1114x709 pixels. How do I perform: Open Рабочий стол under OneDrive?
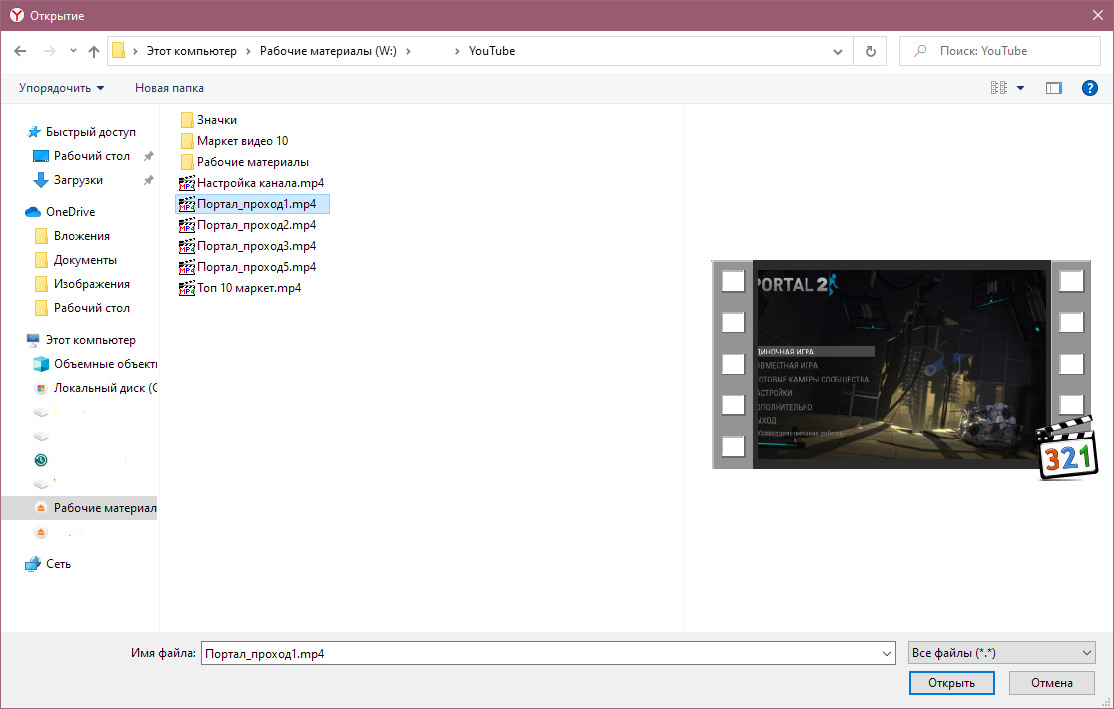pos(92,308)
